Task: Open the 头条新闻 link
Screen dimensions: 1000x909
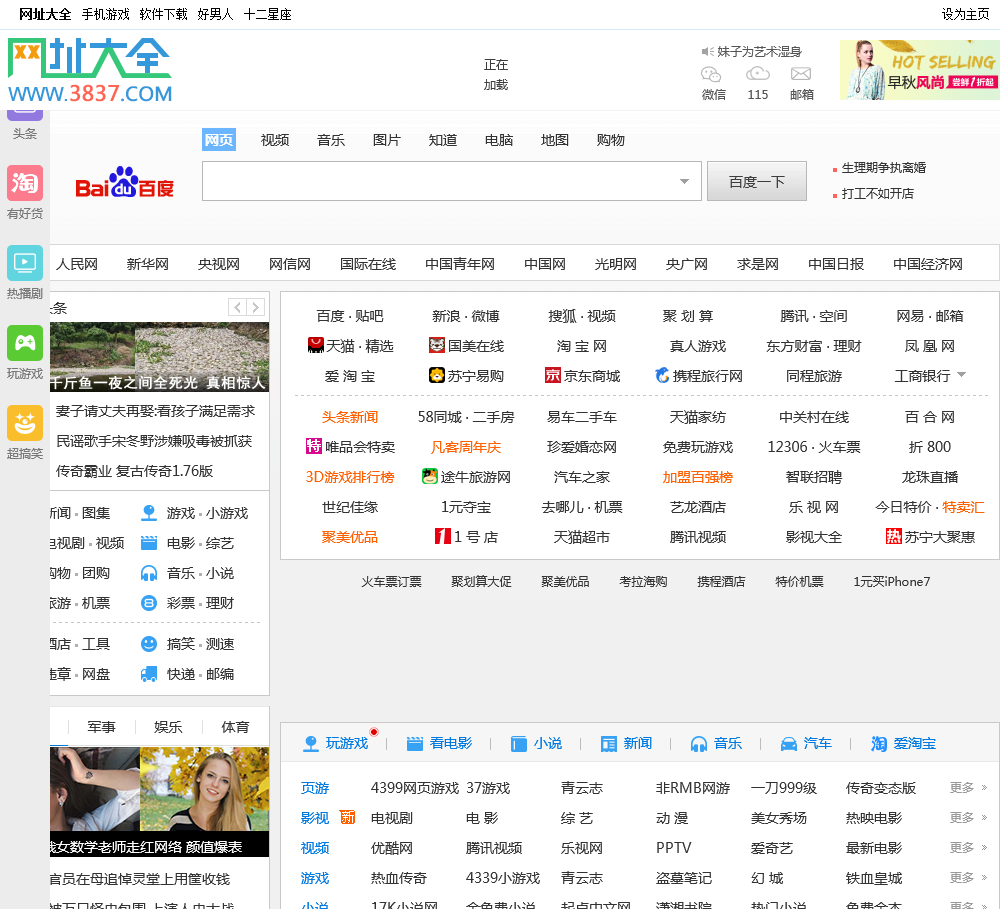Action: click(349, 417)
